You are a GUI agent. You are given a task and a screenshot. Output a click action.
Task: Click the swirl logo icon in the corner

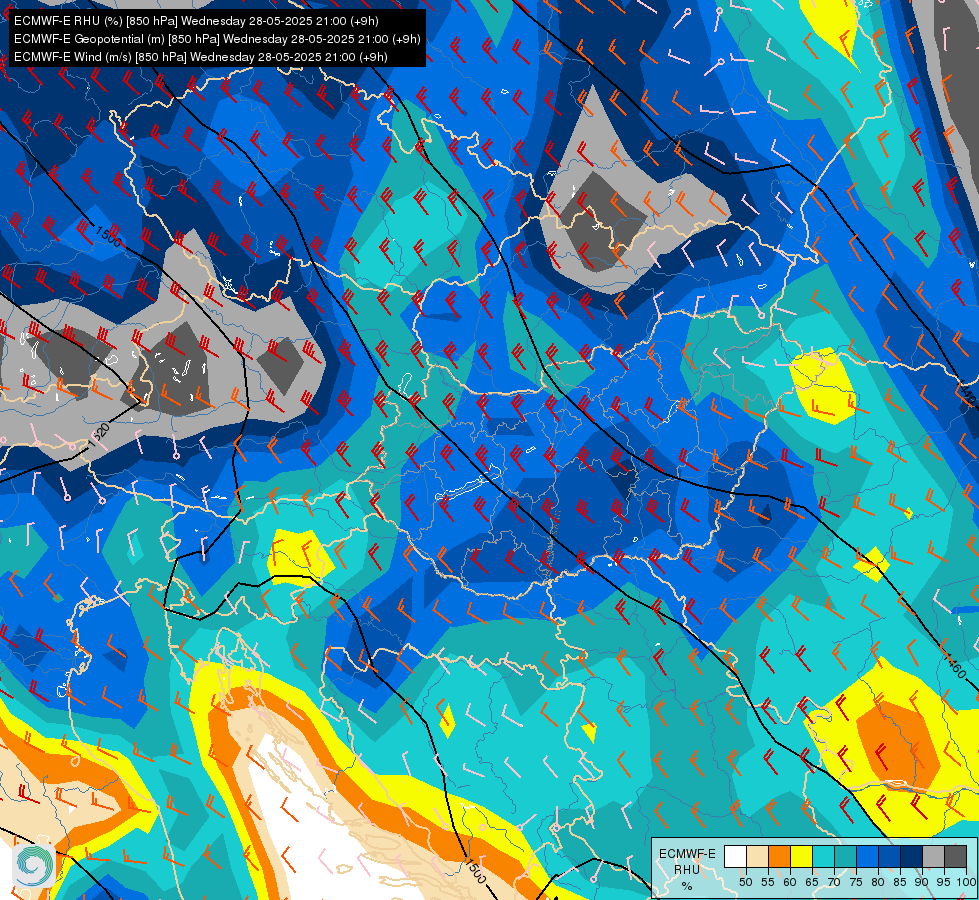[x=34, y=864]
